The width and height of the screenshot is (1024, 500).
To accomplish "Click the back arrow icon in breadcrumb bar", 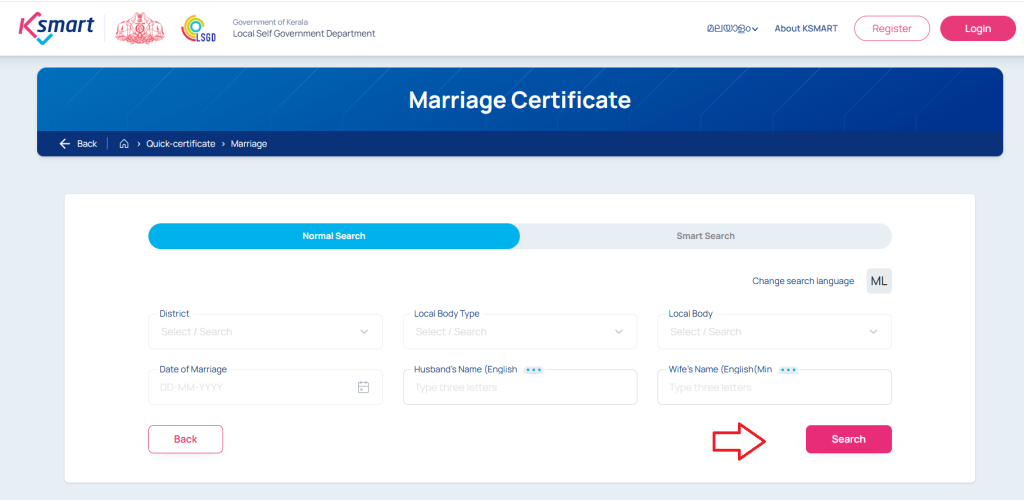I will (x=65, y=144).
